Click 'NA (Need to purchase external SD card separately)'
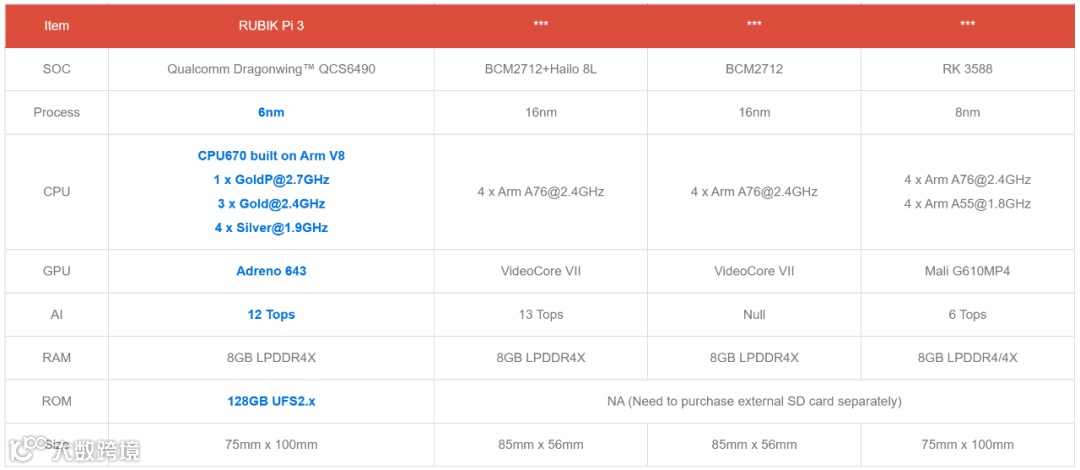The width and height of the screenshot is (1080, 470). 754,400
